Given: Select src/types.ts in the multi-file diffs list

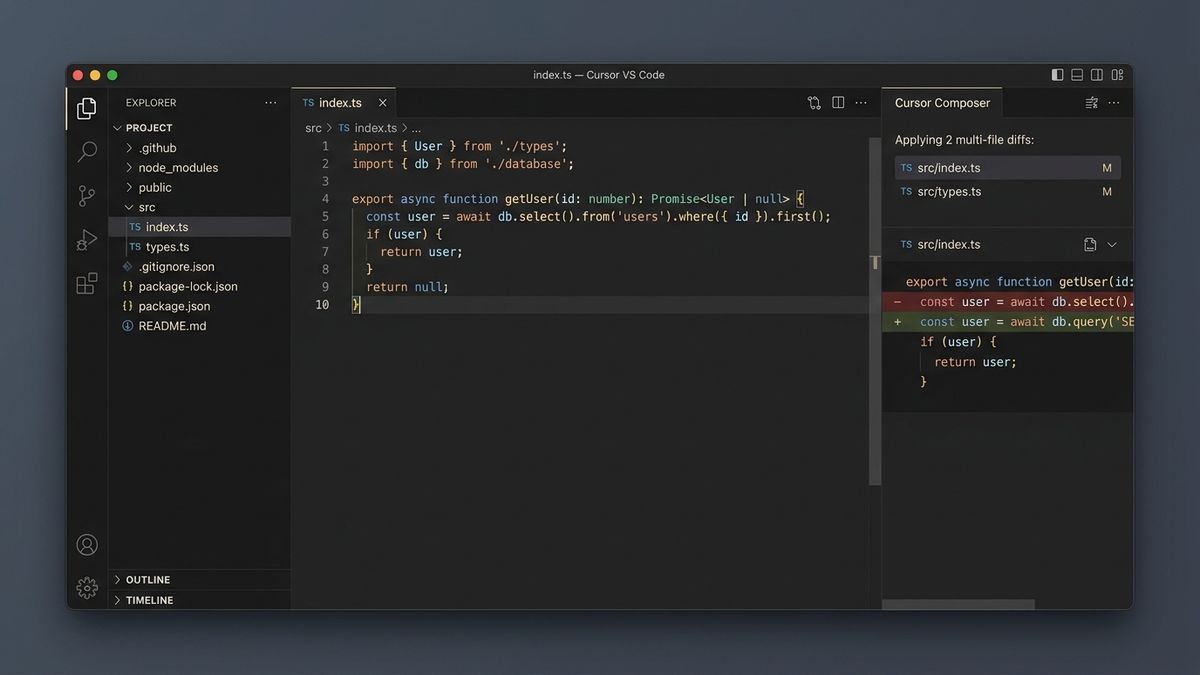Looking at the screenshot, I should 1007,191.
